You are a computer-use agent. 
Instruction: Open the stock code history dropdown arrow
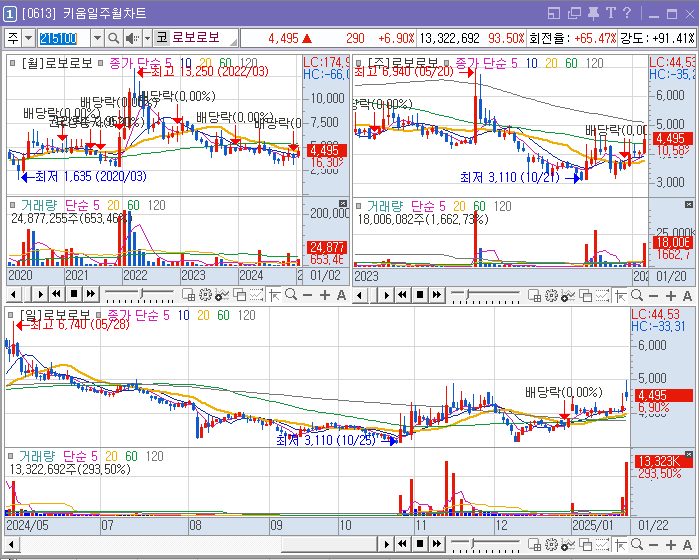coord(97,38)
